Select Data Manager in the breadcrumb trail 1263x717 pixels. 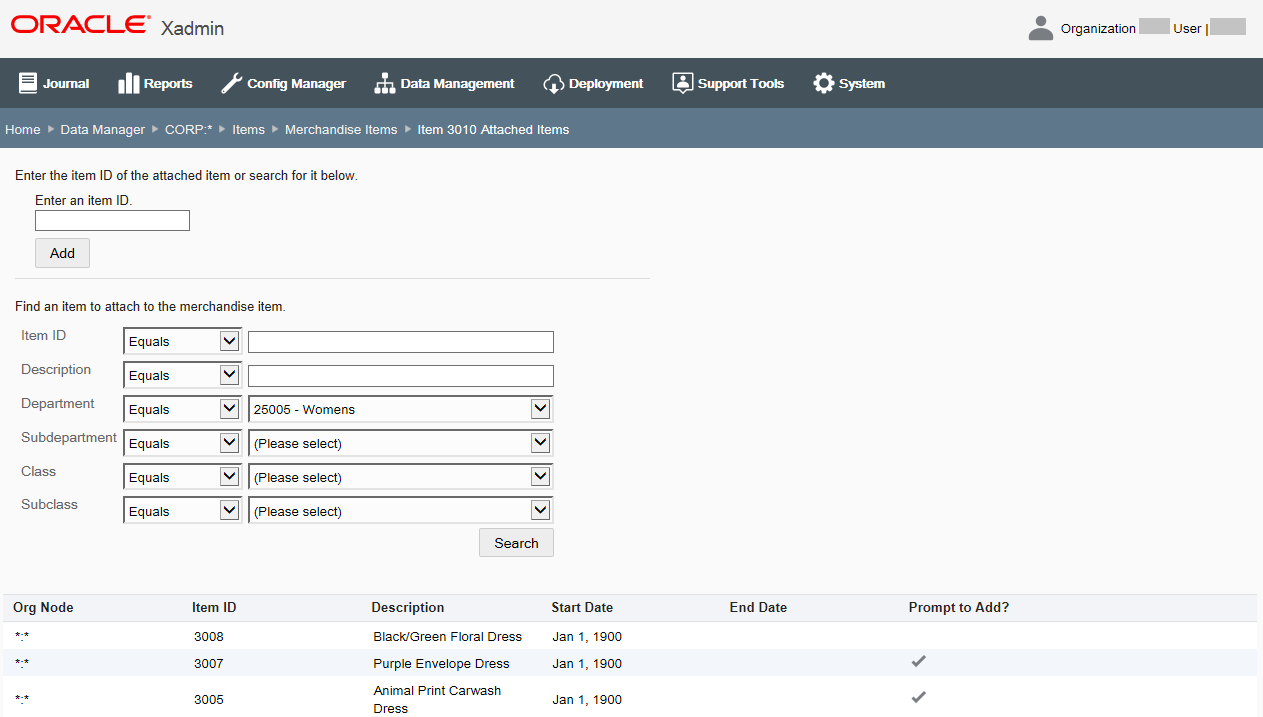[x=102, y=129]
